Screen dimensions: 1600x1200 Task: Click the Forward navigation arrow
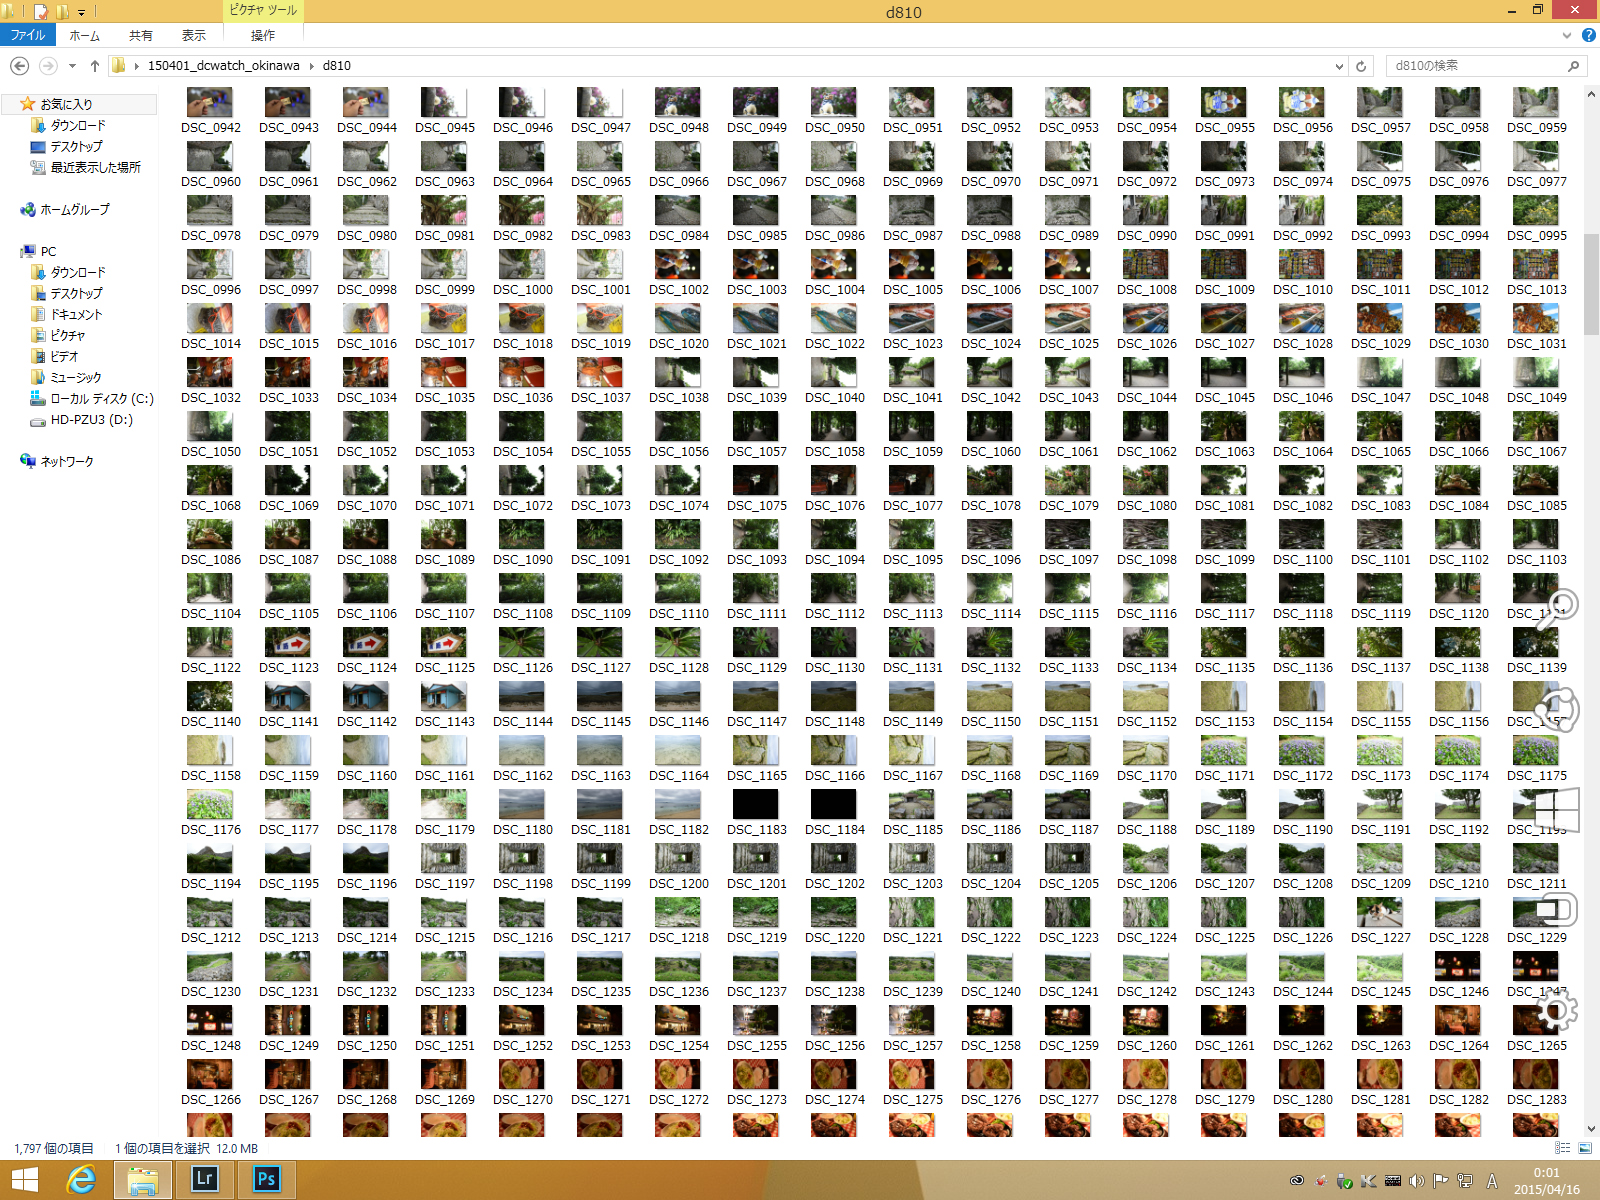47,66
